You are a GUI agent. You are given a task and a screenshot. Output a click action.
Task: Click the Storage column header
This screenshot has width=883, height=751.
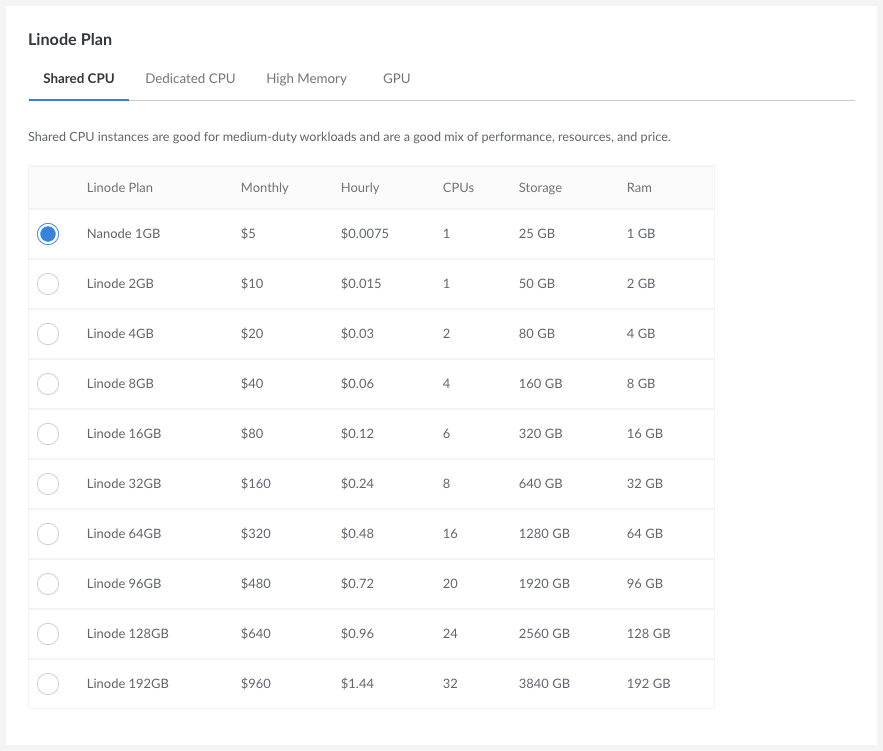coord(539,187)
